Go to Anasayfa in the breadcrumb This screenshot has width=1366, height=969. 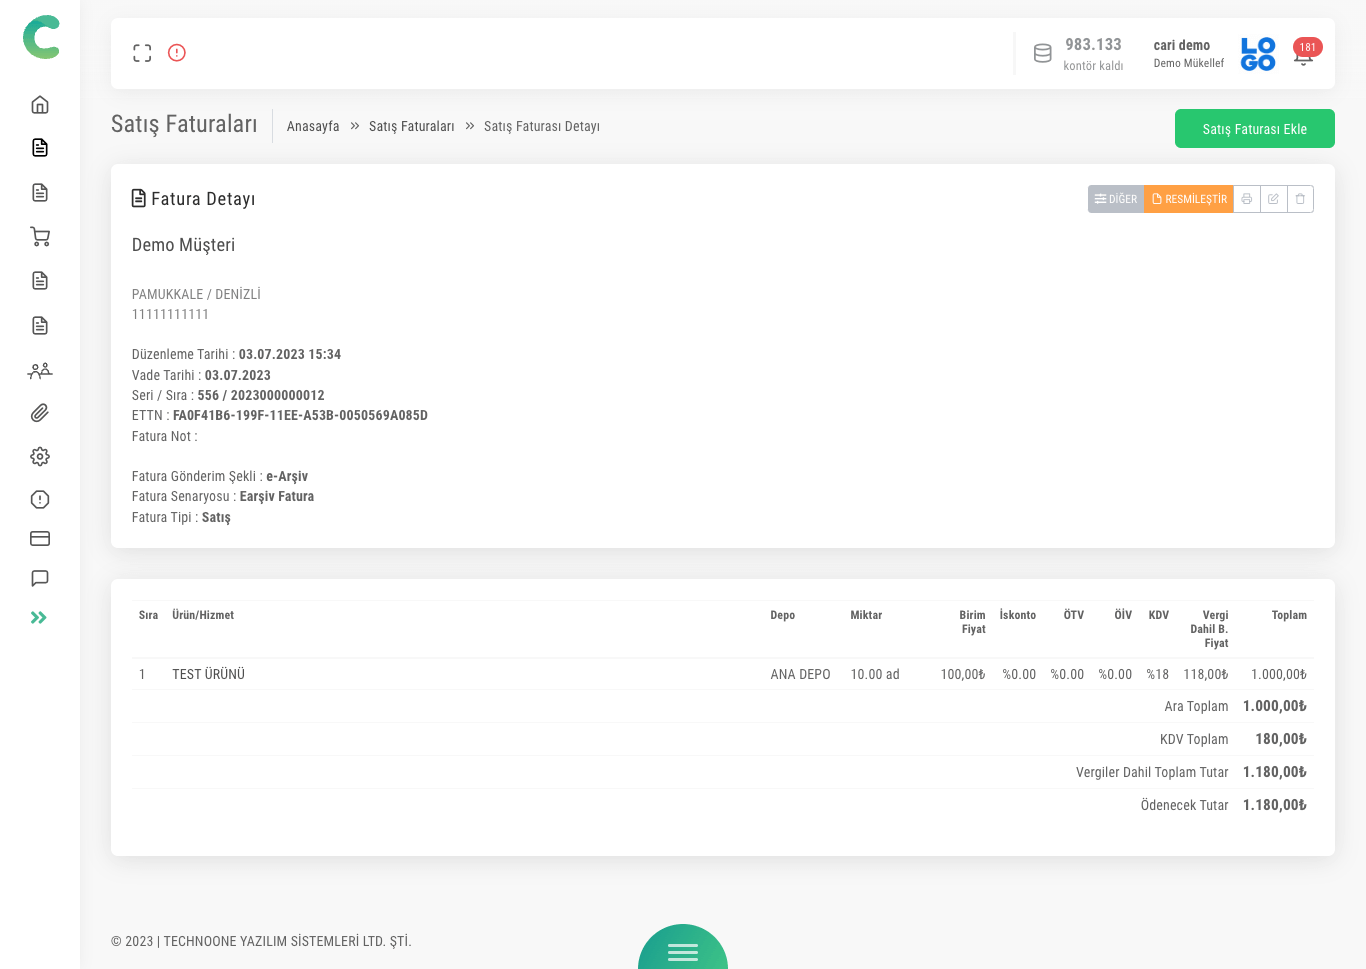tap(313, 126)
